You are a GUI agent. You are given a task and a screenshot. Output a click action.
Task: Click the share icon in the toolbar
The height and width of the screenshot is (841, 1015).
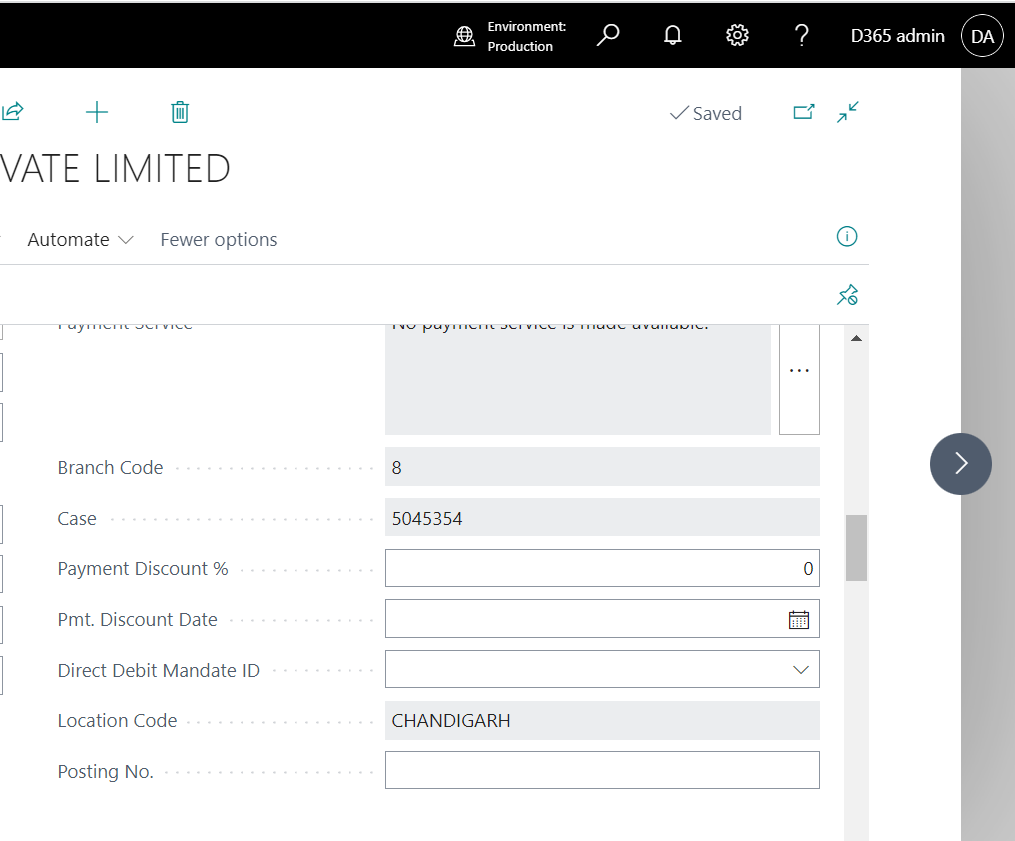tap(12, 111)
